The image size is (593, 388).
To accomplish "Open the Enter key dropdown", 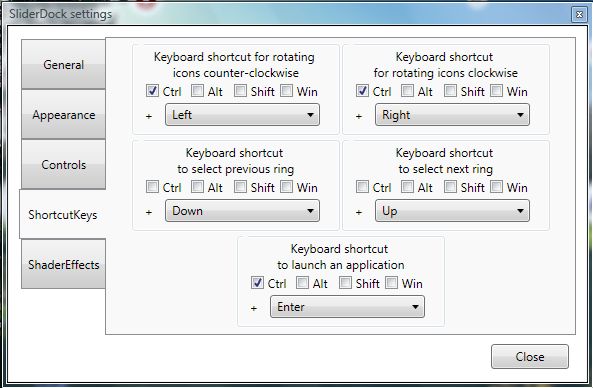I will 347,307.
